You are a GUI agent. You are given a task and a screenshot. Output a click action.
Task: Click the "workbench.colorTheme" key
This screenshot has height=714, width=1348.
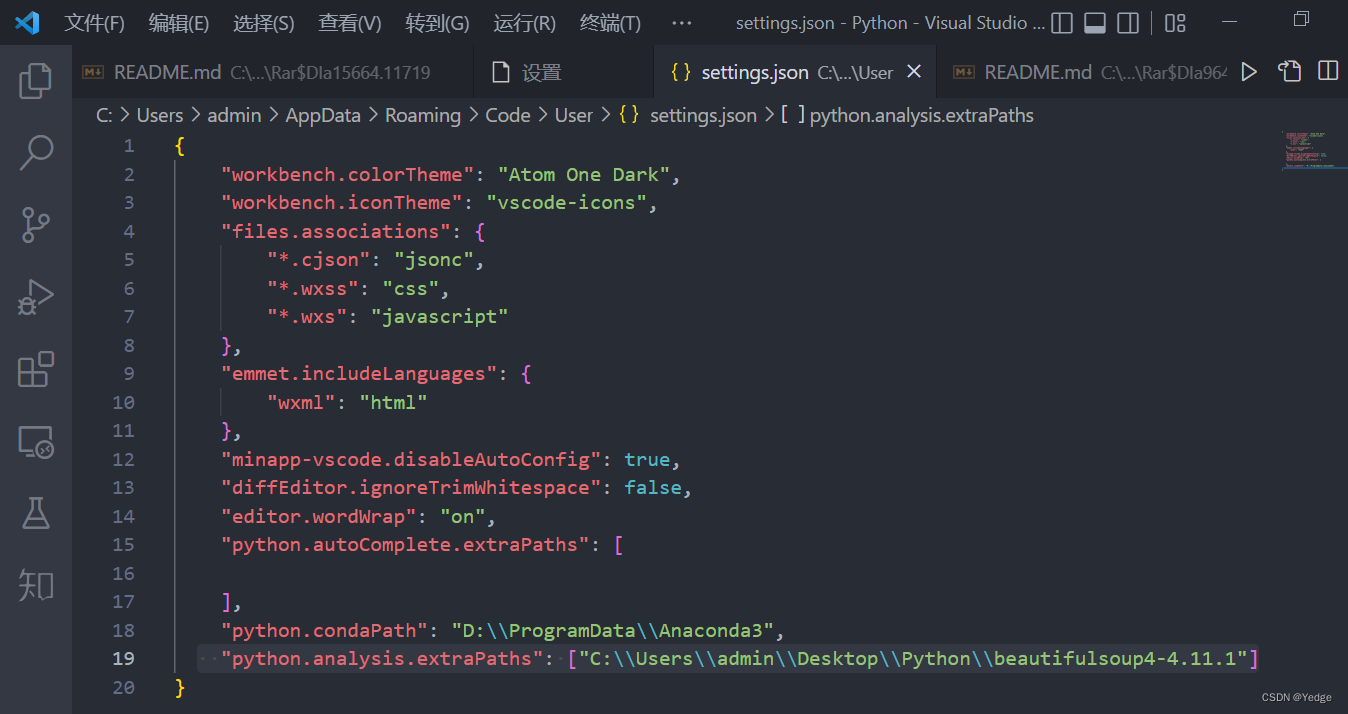347,174
